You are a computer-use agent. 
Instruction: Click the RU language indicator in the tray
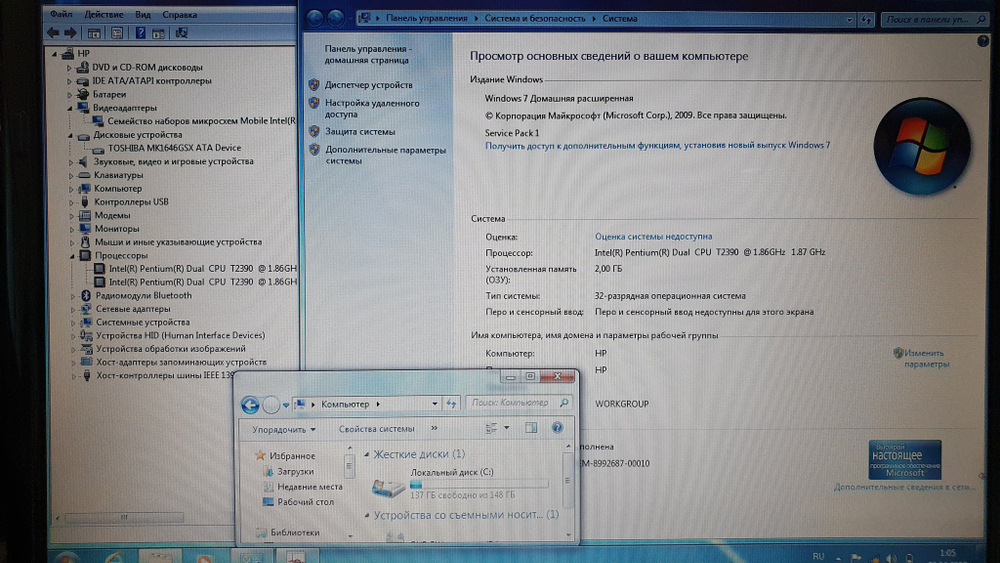tap(818, 556)
